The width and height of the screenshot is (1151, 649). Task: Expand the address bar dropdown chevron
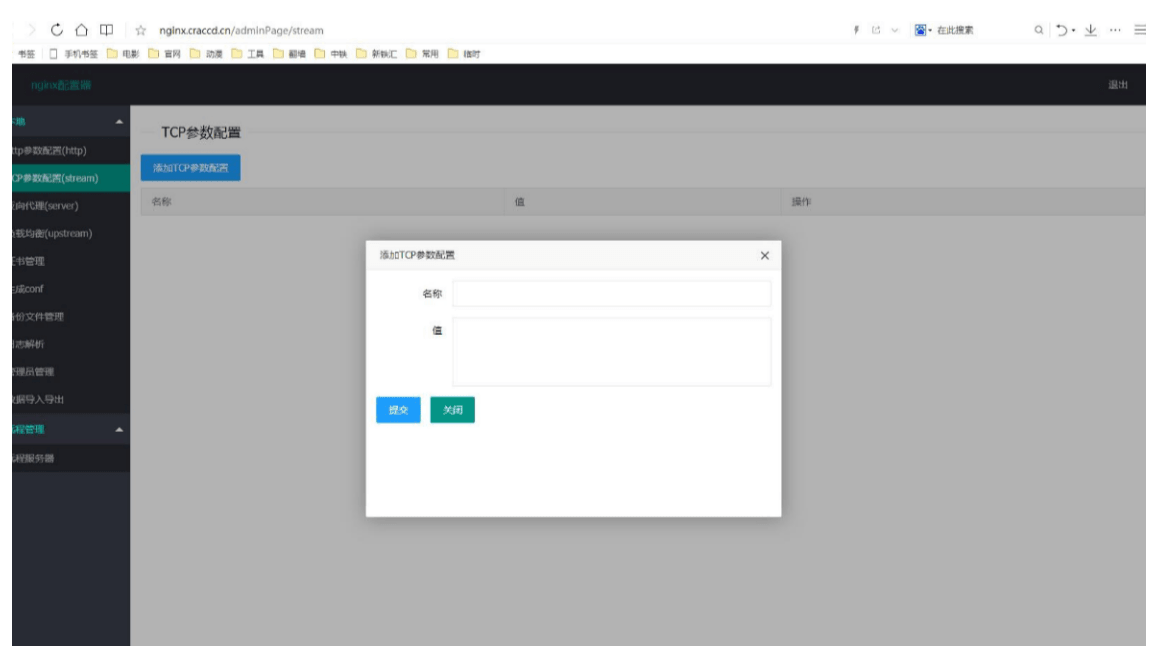[894, 30]
